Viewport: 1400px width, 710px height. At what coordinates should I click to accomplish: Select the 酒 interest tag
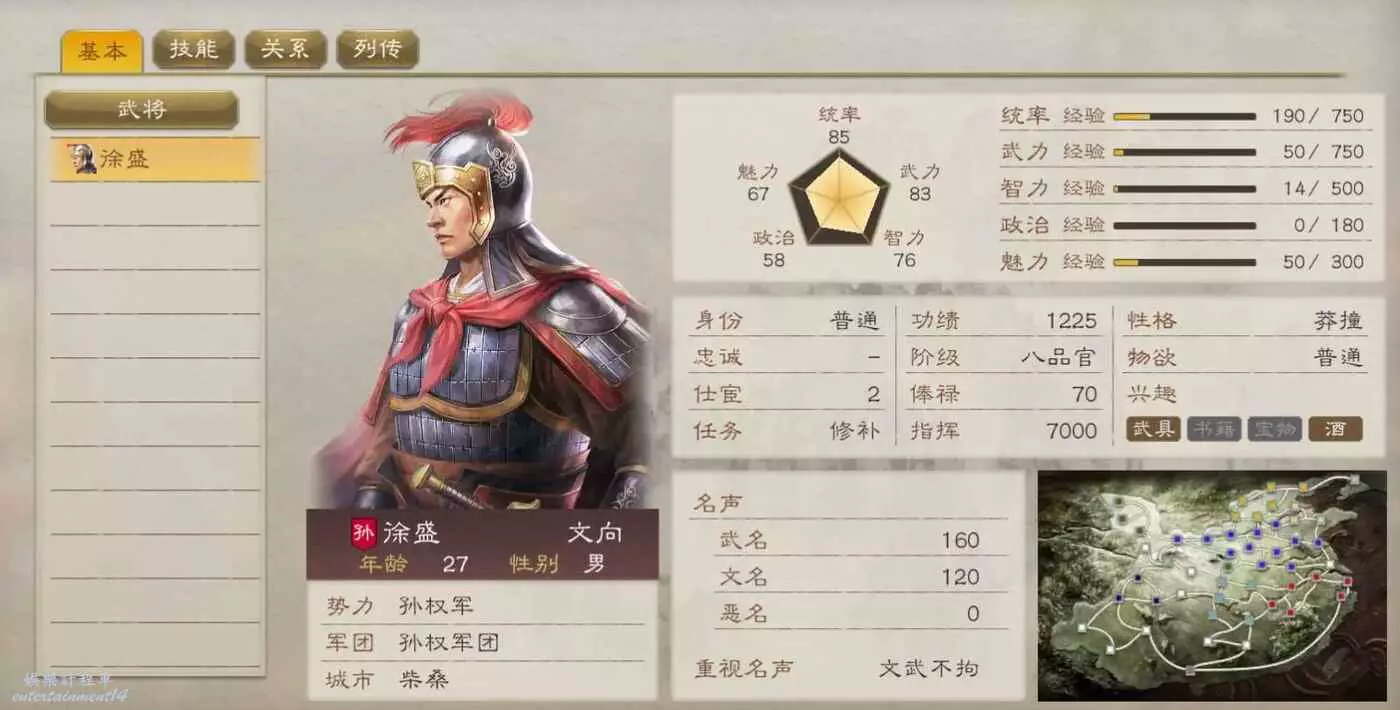click(1335, 429)
